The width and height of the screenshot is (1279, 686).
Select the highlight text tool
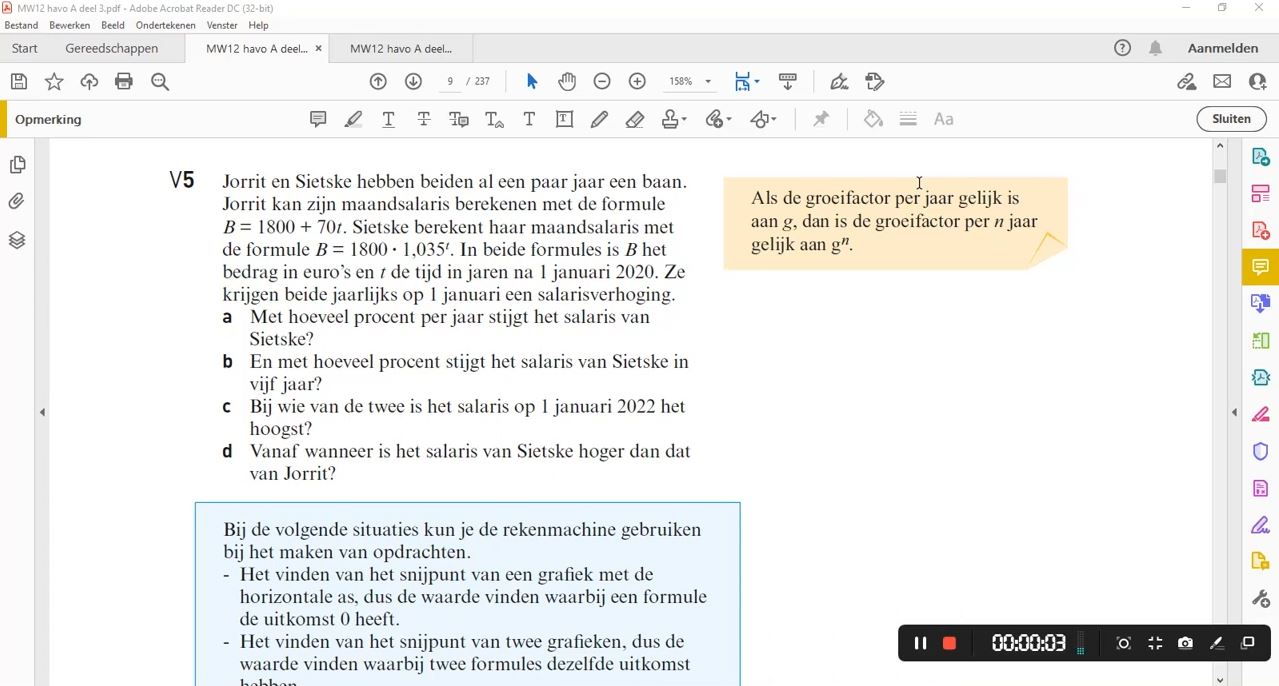click(353, 119)
